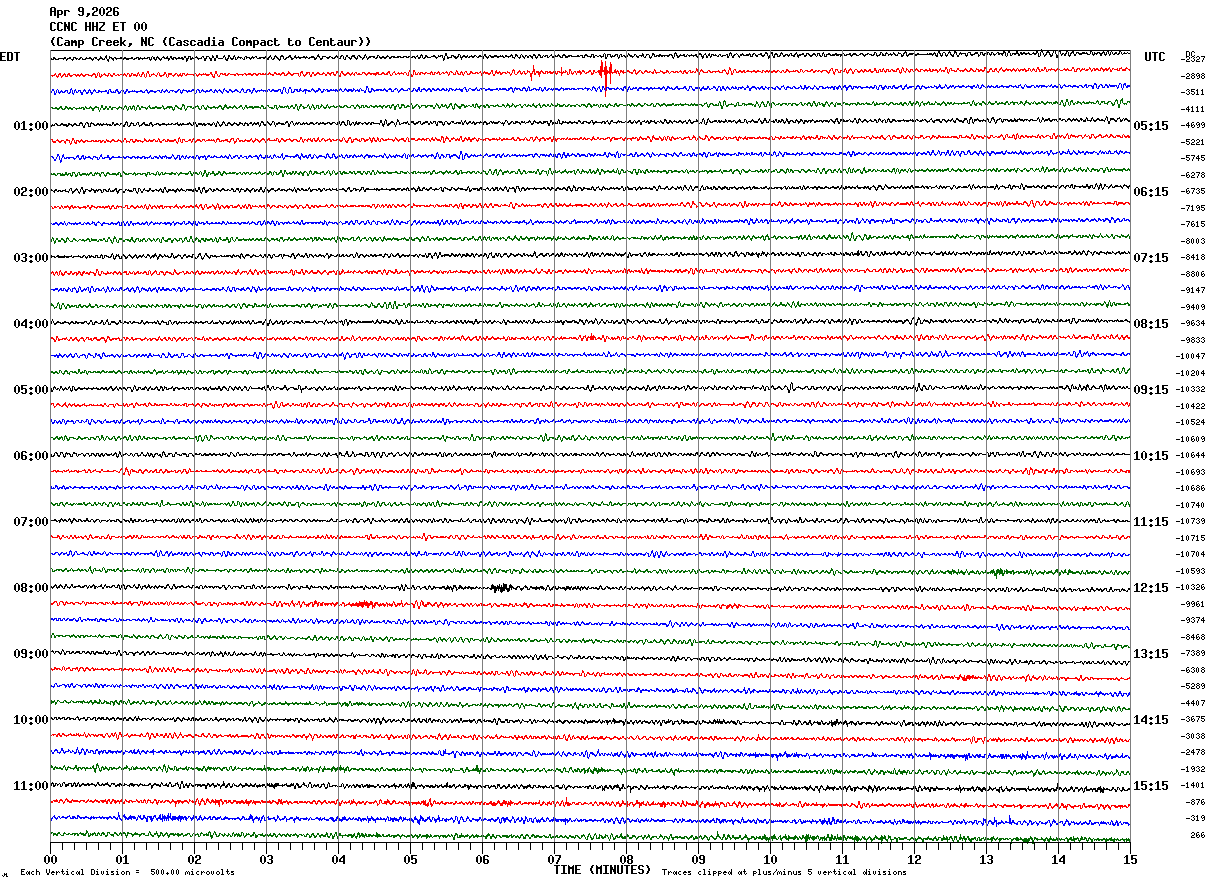
Task: Click the '03' minute axis label
Action: [266, 859]
